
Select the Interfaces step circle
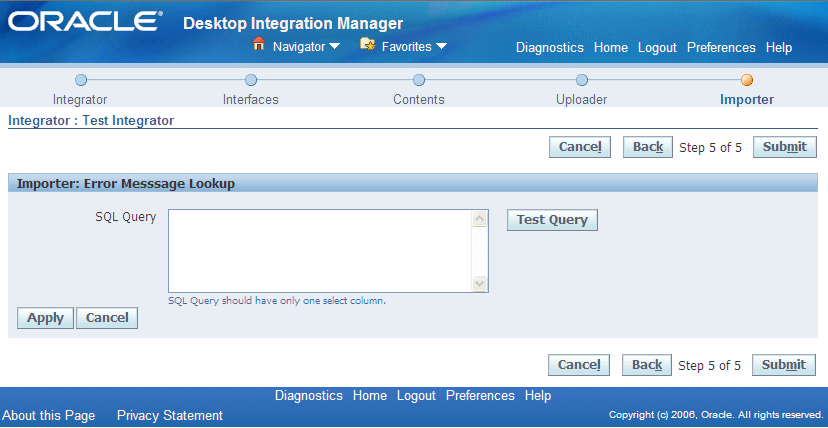[251, 80]
